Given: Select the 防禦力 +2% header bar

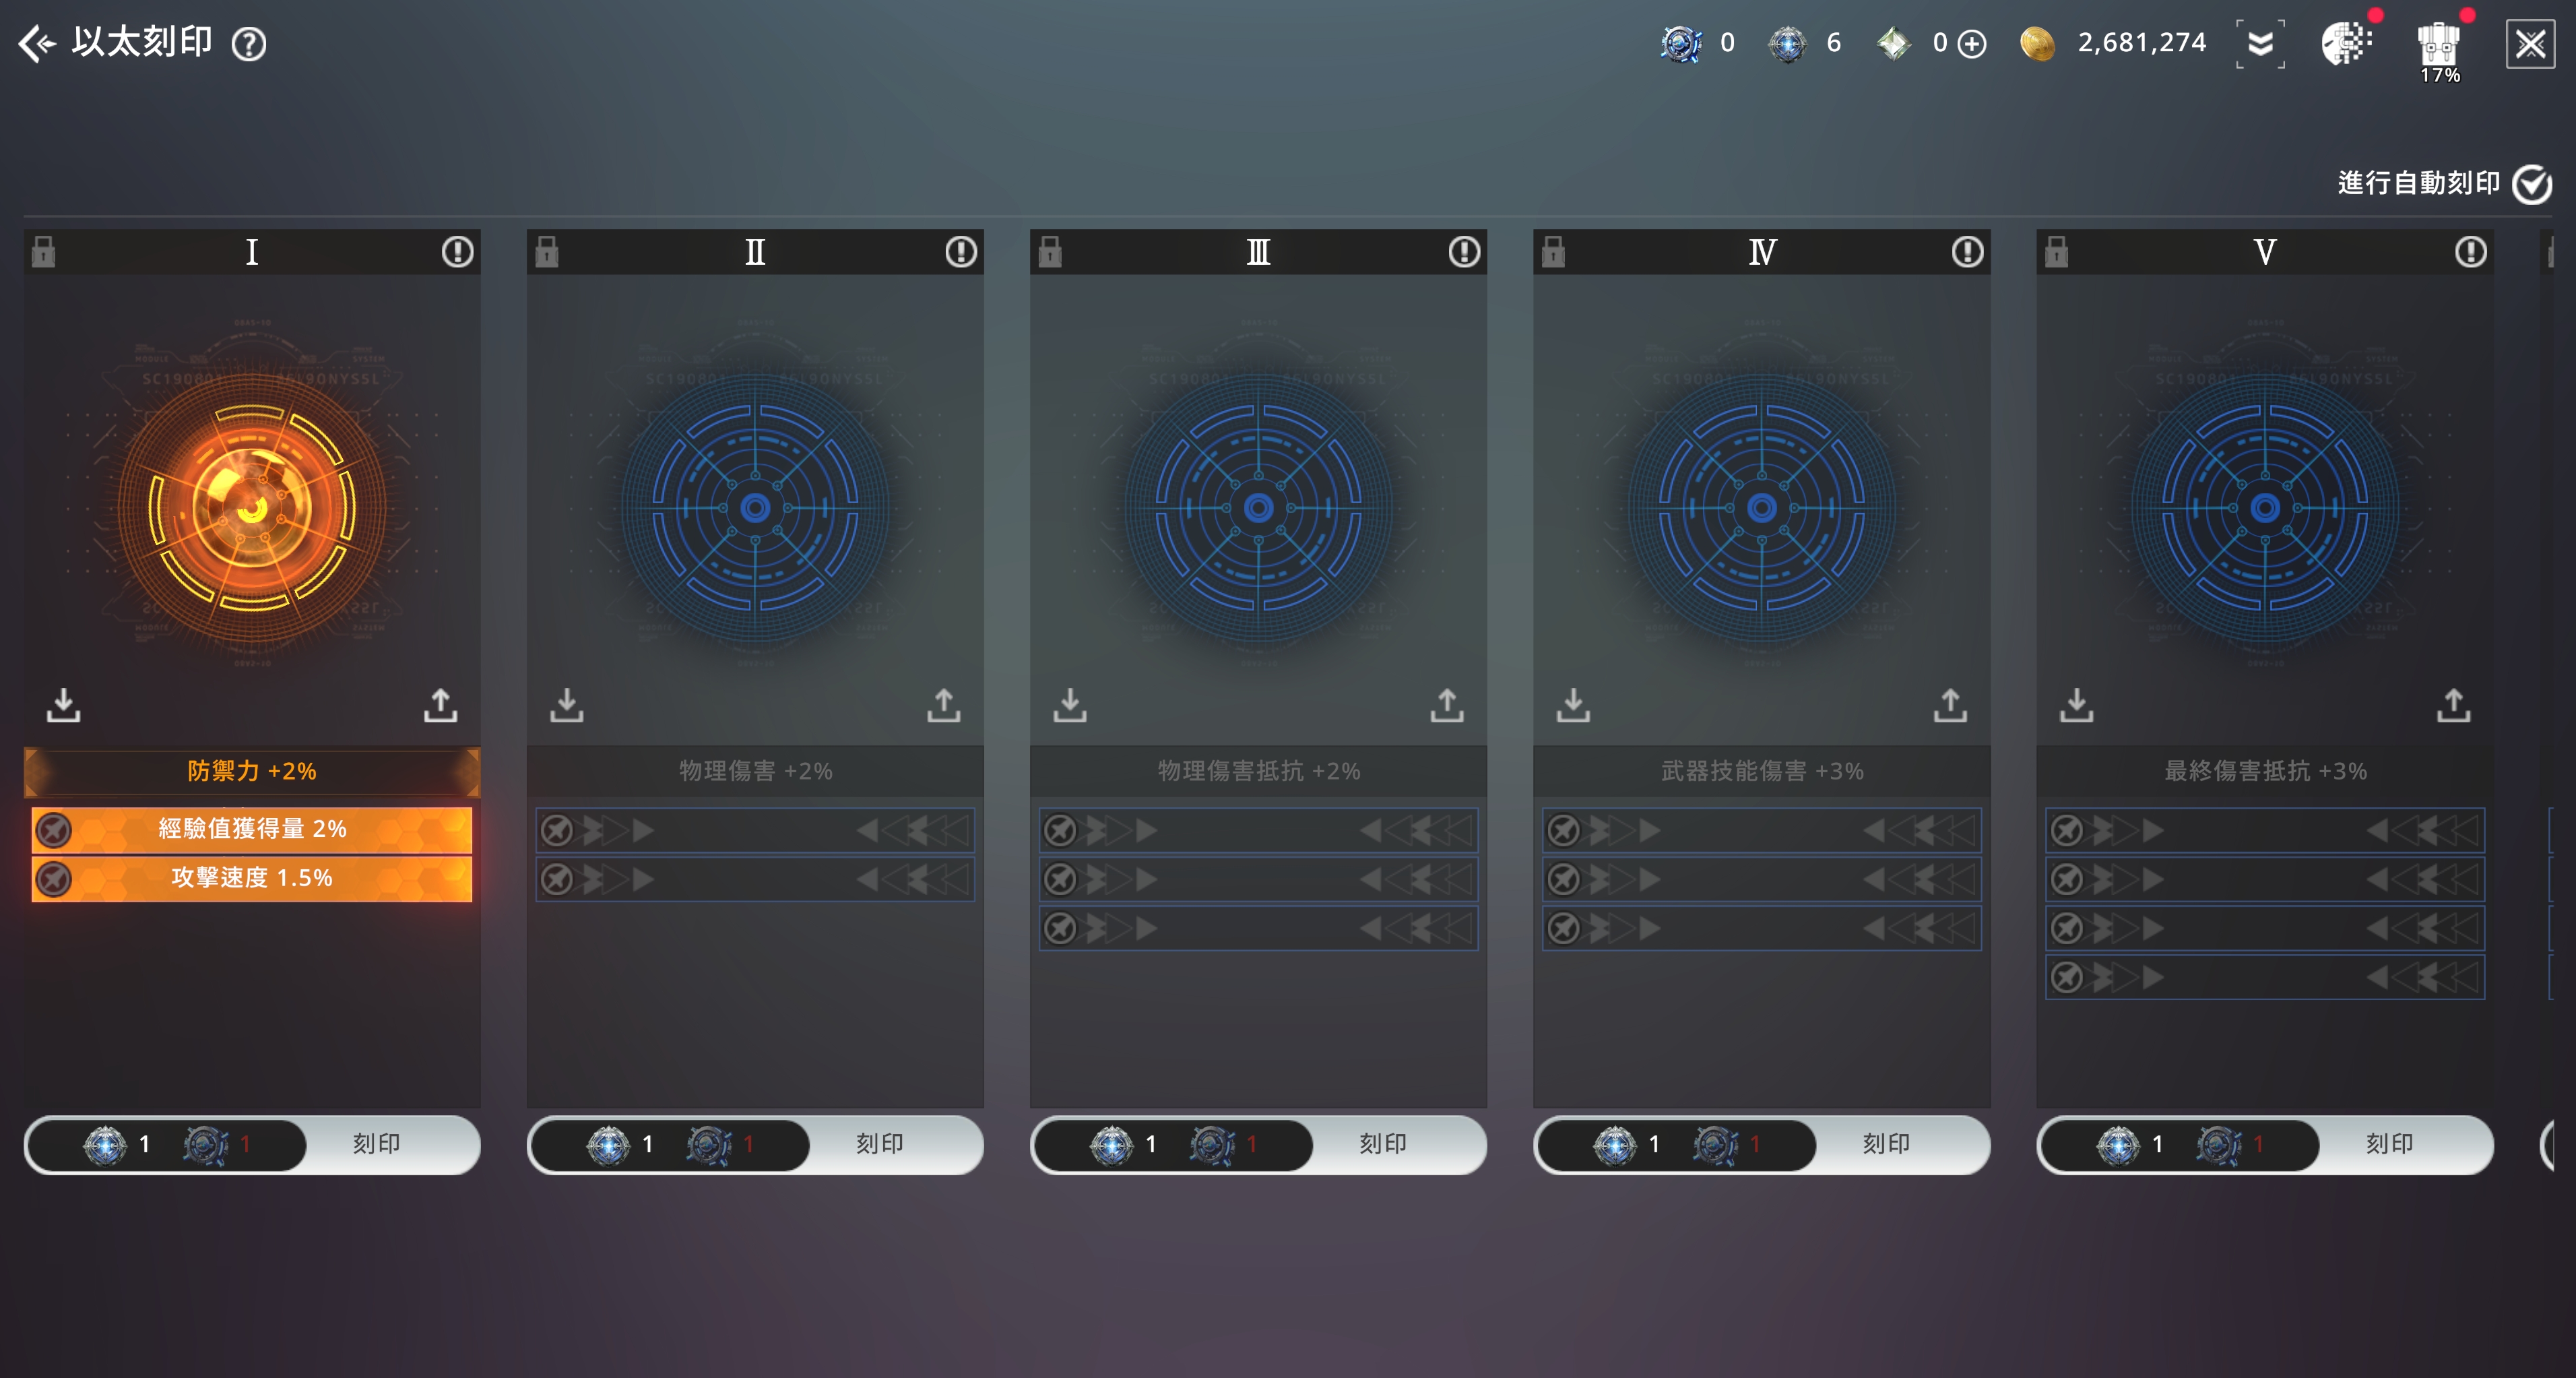Looking at the screenshot, I should [x=252, y=771].
